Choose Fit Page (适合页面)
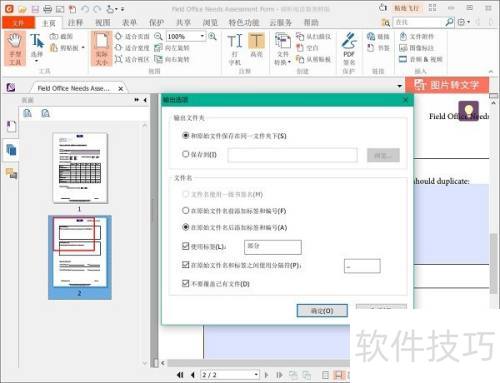500x383 pixels. coord(132,36)
